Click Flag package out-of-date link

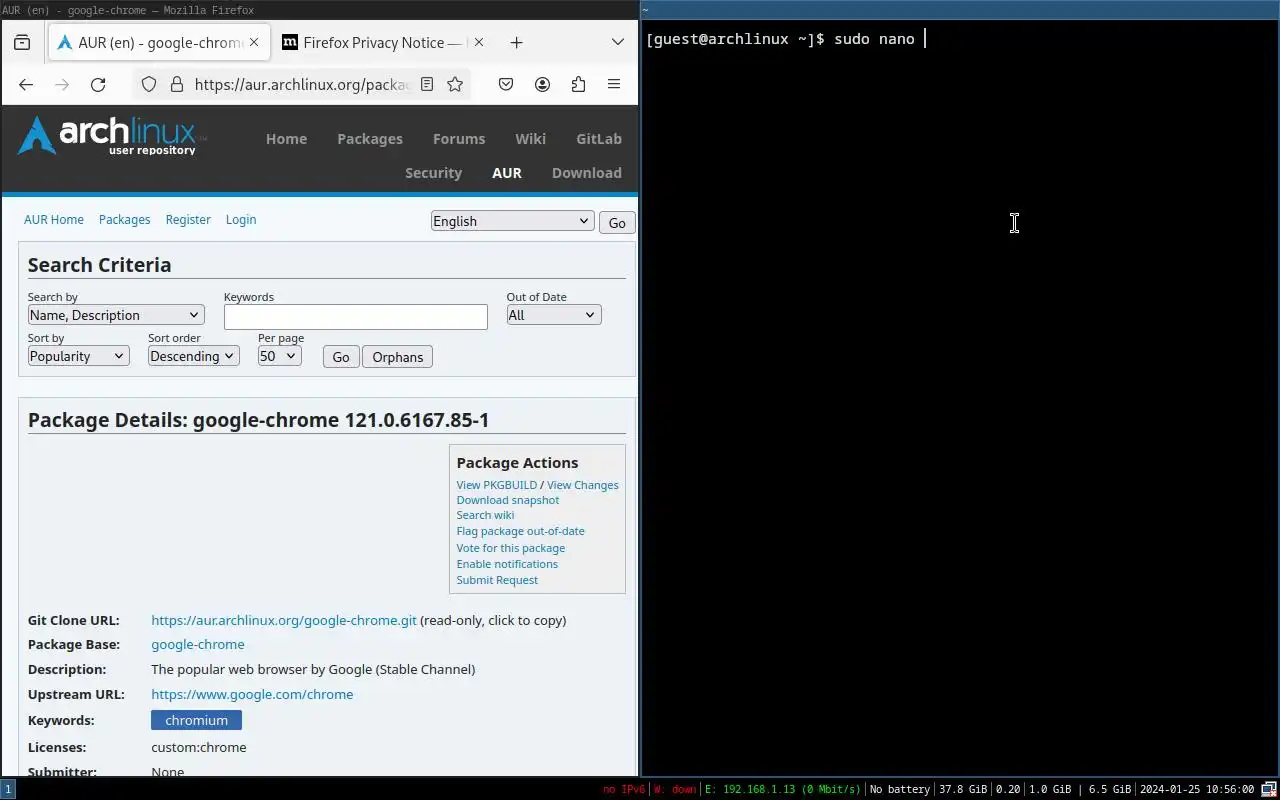click(521, 531)
